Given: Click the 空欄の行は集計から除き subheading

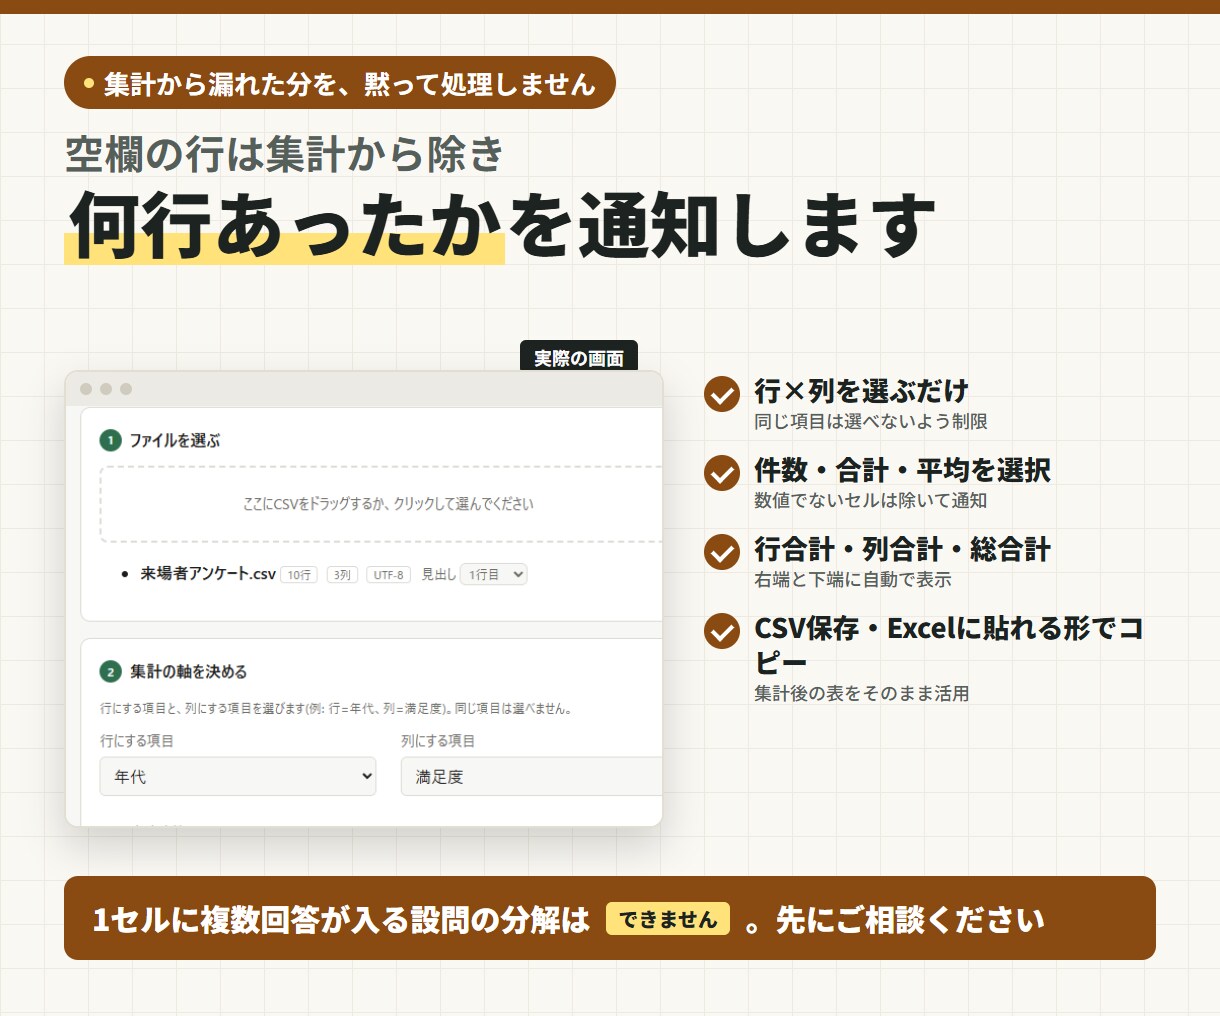Looking at the screenshot, I should coord(284,154).
